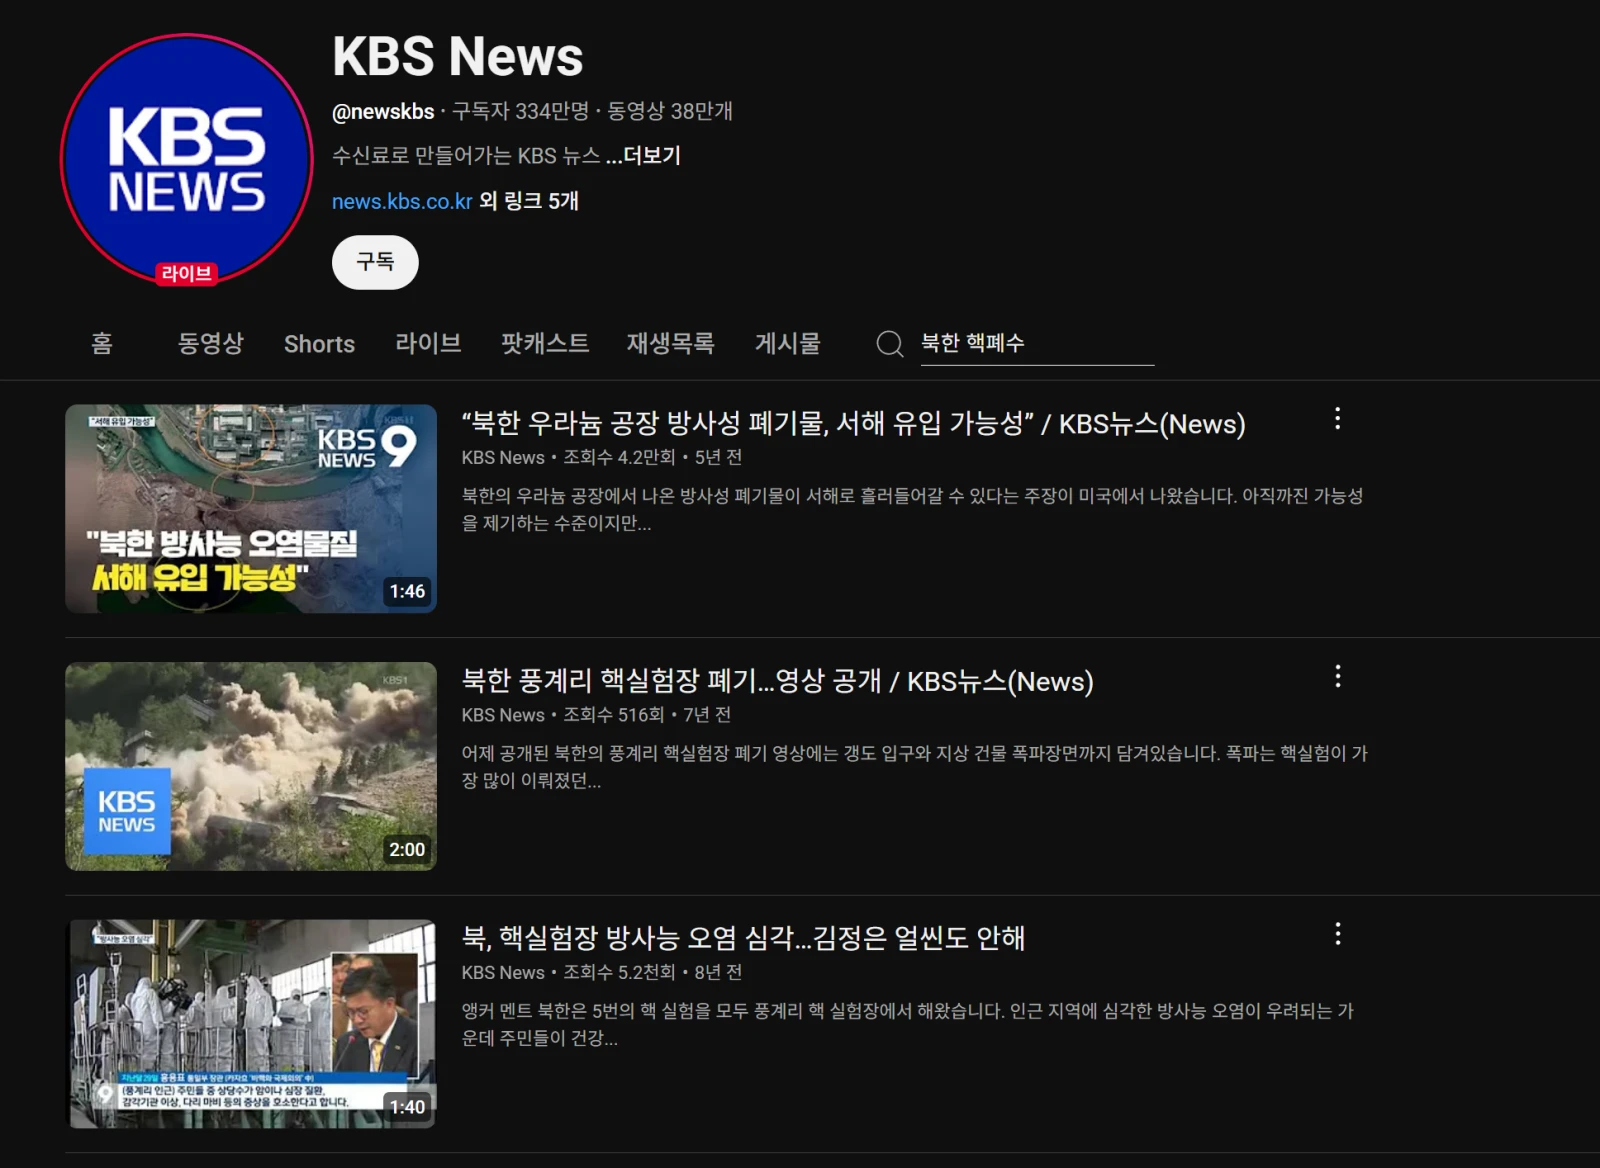The image size is (1600, 1168).
Task: Open options menu for Punggye-ri demolition video
Action: pyautogui.click(x=1337, y=677)
